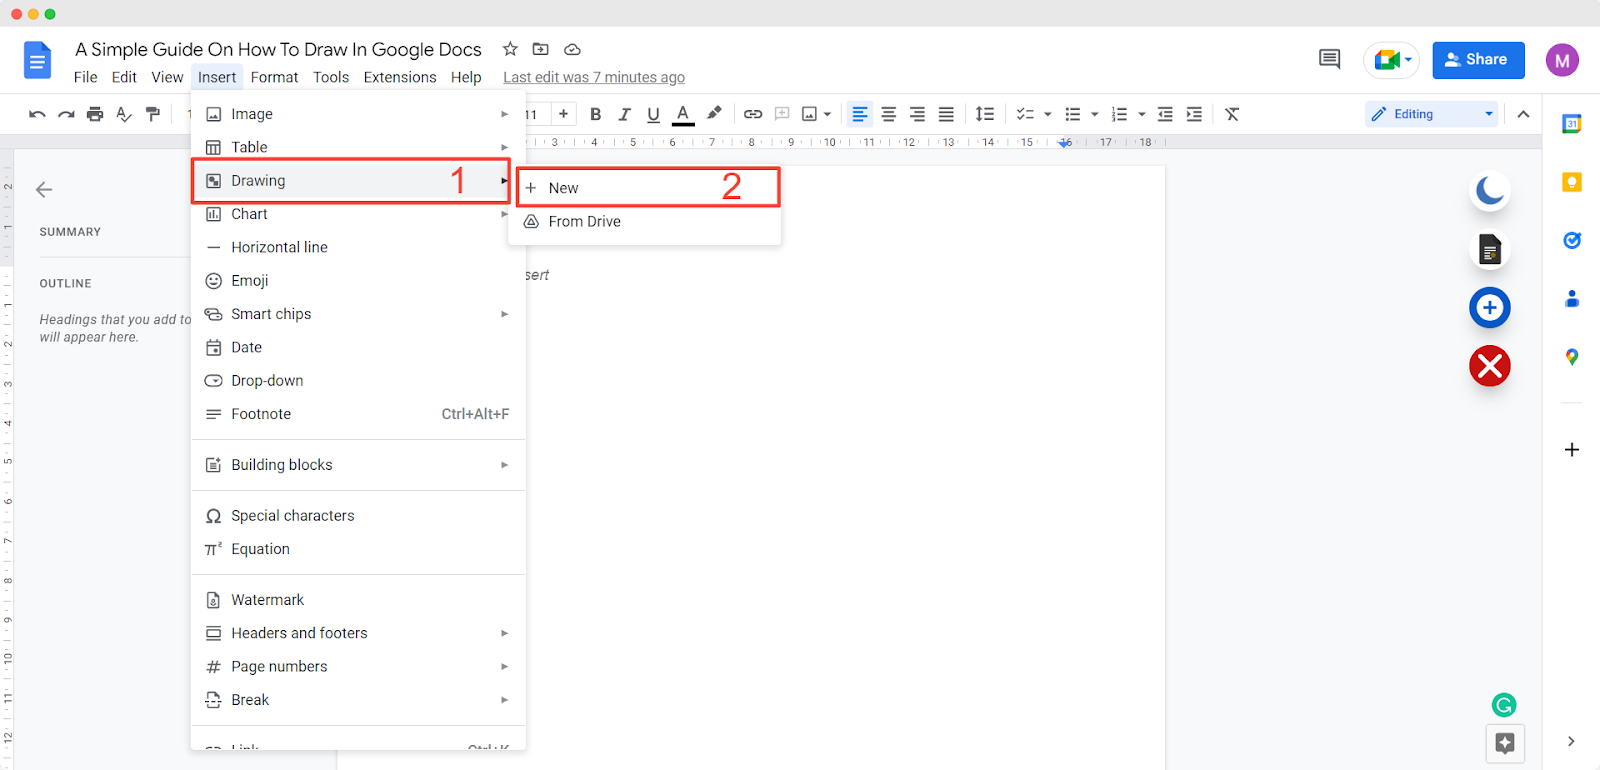Expand the Smart chips submenu
Screen dimensions: 1600x770
pos(358,314)
